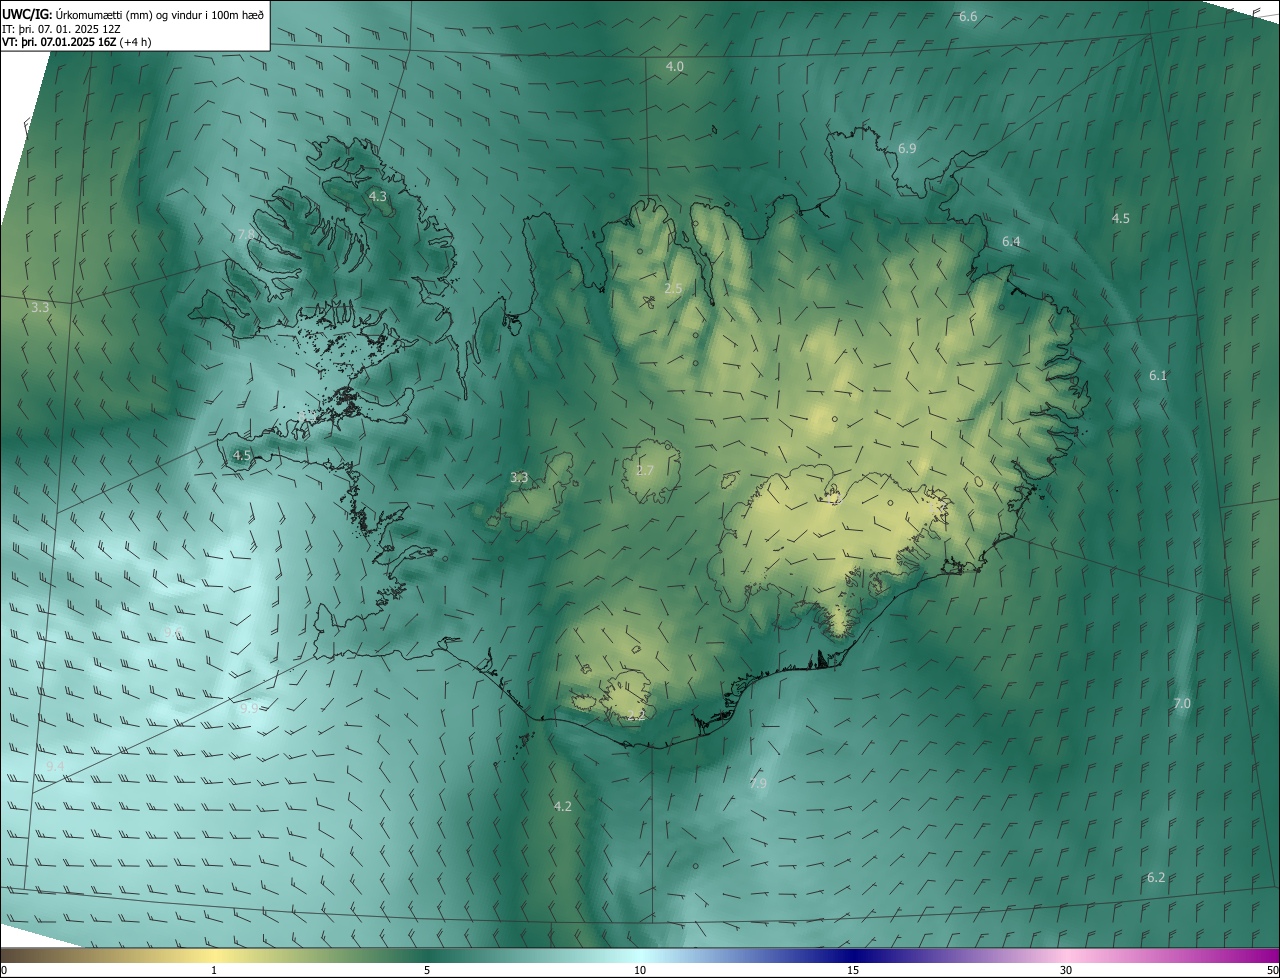Click the 6.1 value label
Screen dimensions: 1280x978
pyautogui.click(x=1158, y=376)
